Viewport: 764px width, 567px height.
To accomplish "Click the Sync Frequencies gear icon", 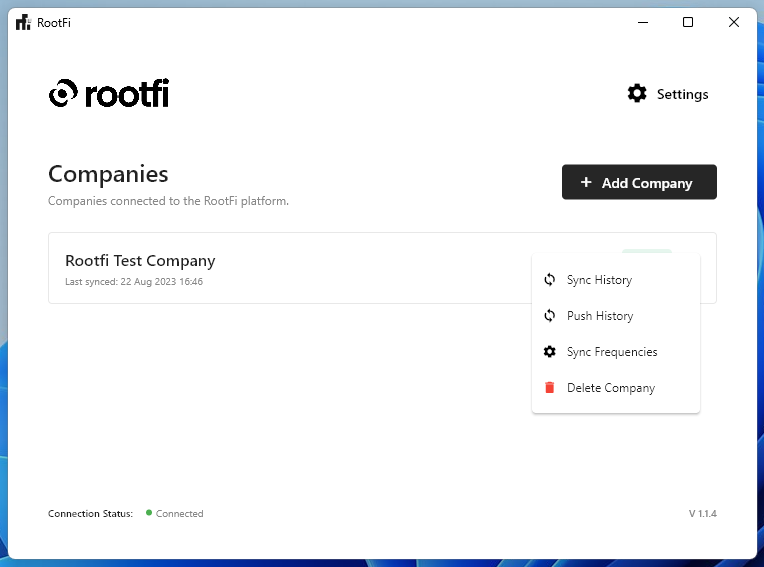I will coord(550,352).
